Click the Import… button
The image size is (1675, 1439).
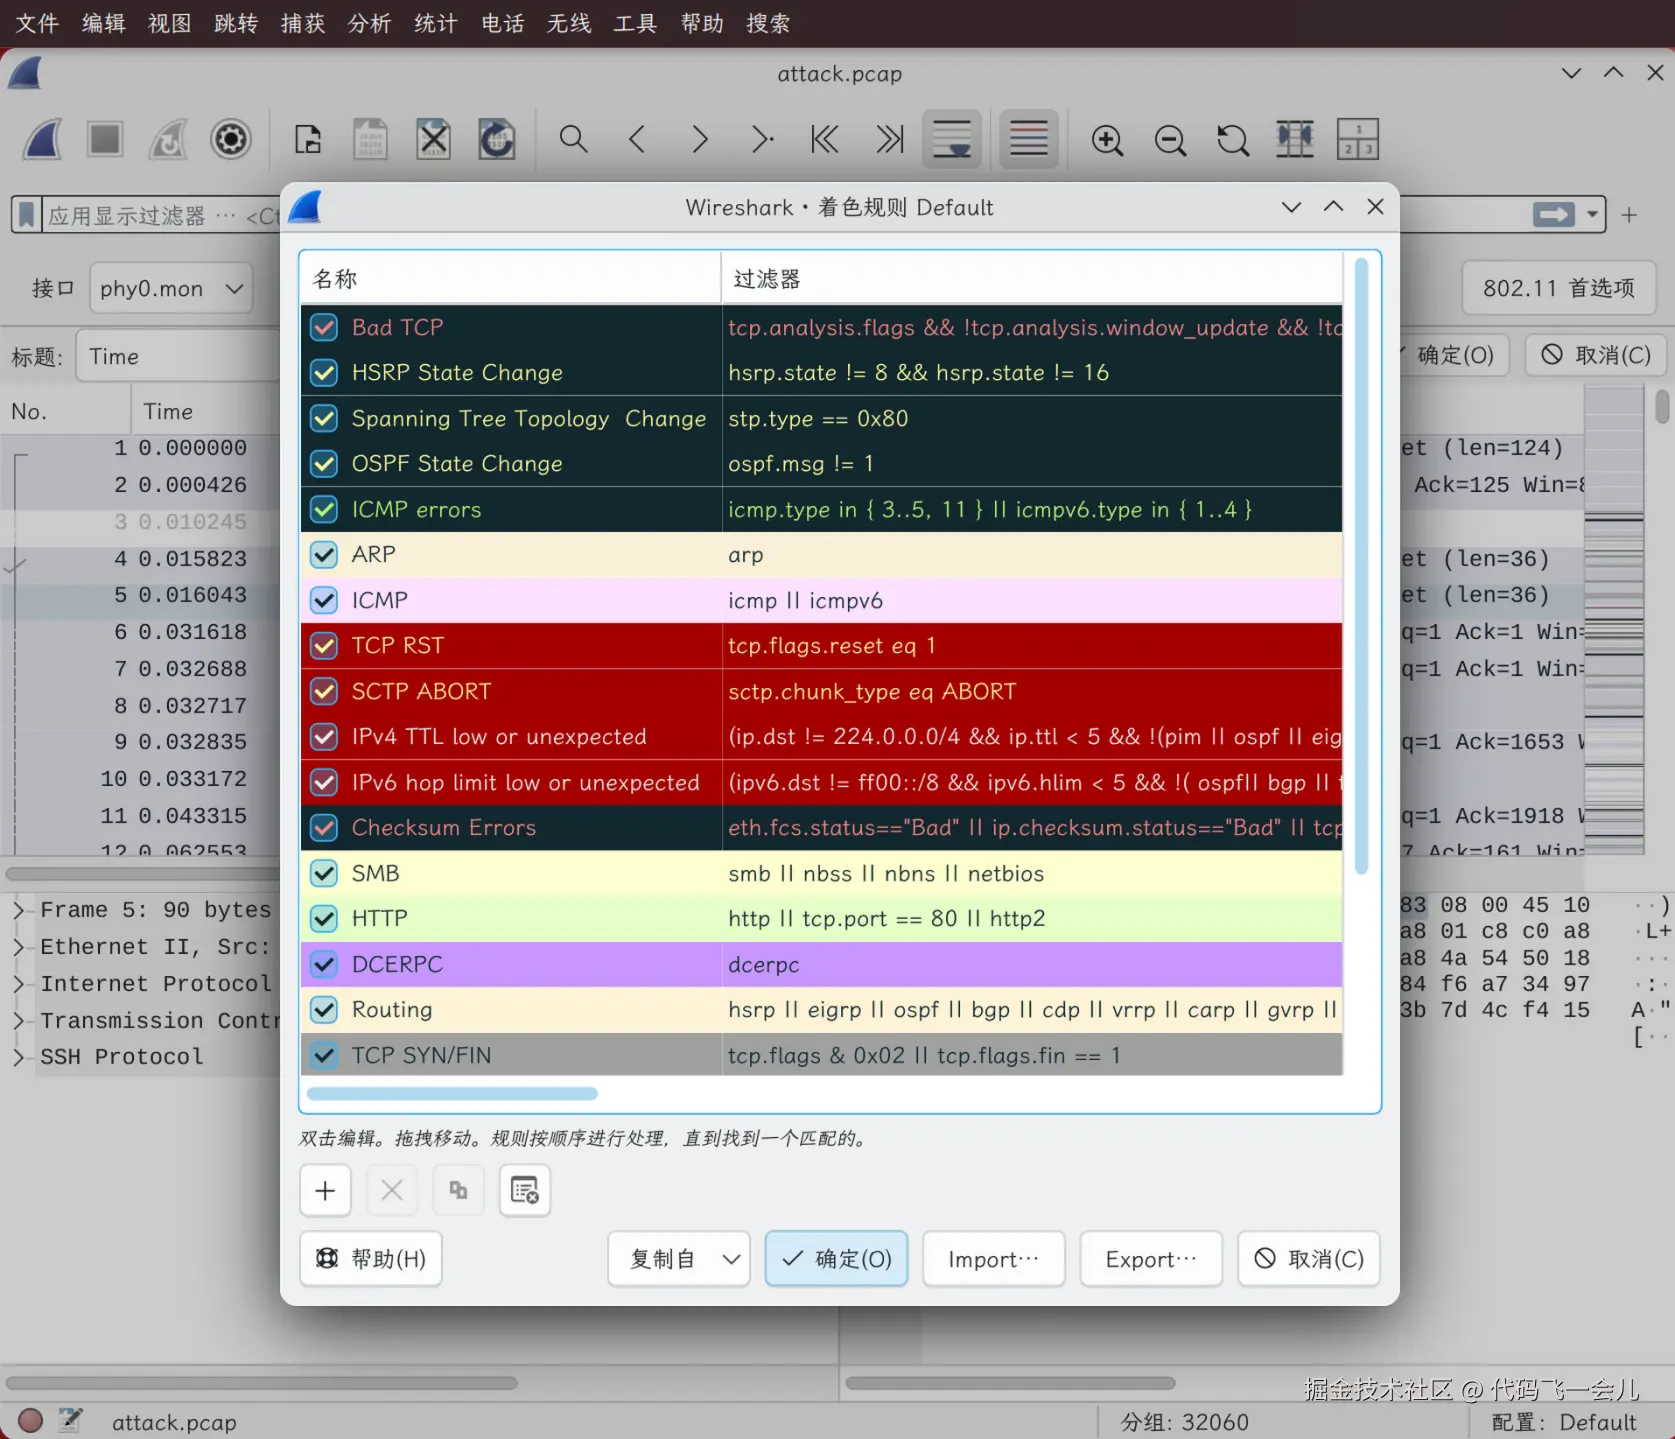click(x=993, y=1258)
